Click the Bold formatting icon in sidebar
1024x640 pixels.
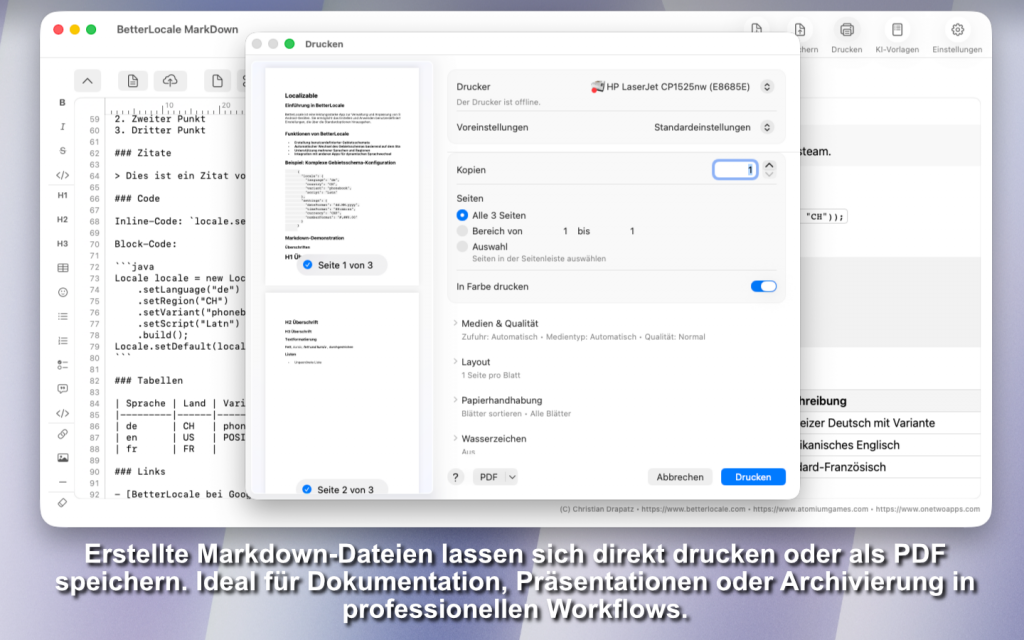(62, 102)
